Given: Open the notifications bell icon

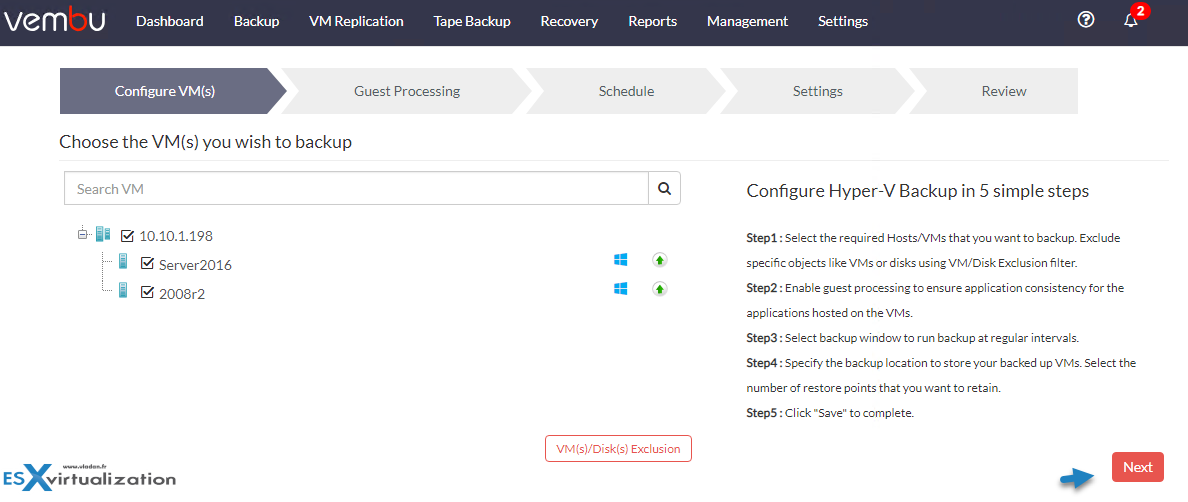Looking at the screenshot, I should pos(1130,20).
